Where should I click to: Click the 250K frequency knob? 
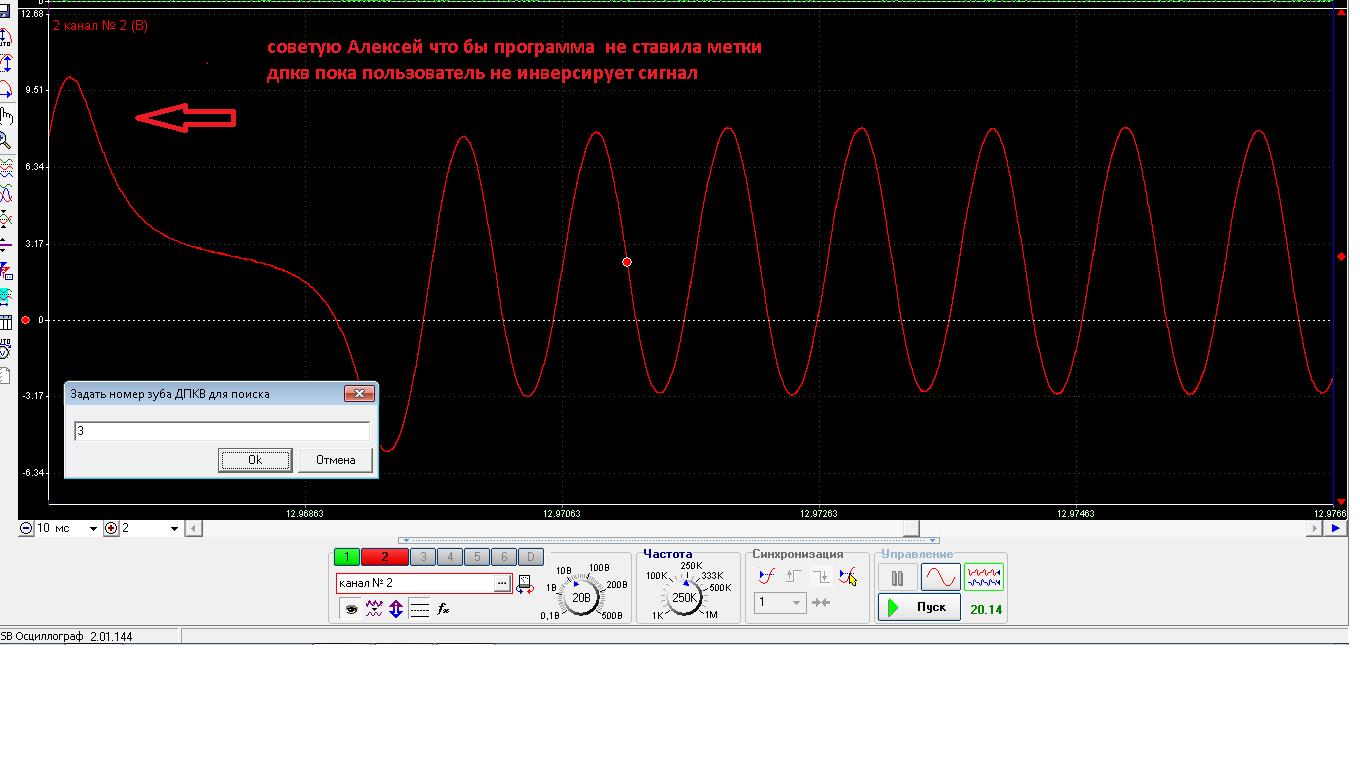pos(685,597)
